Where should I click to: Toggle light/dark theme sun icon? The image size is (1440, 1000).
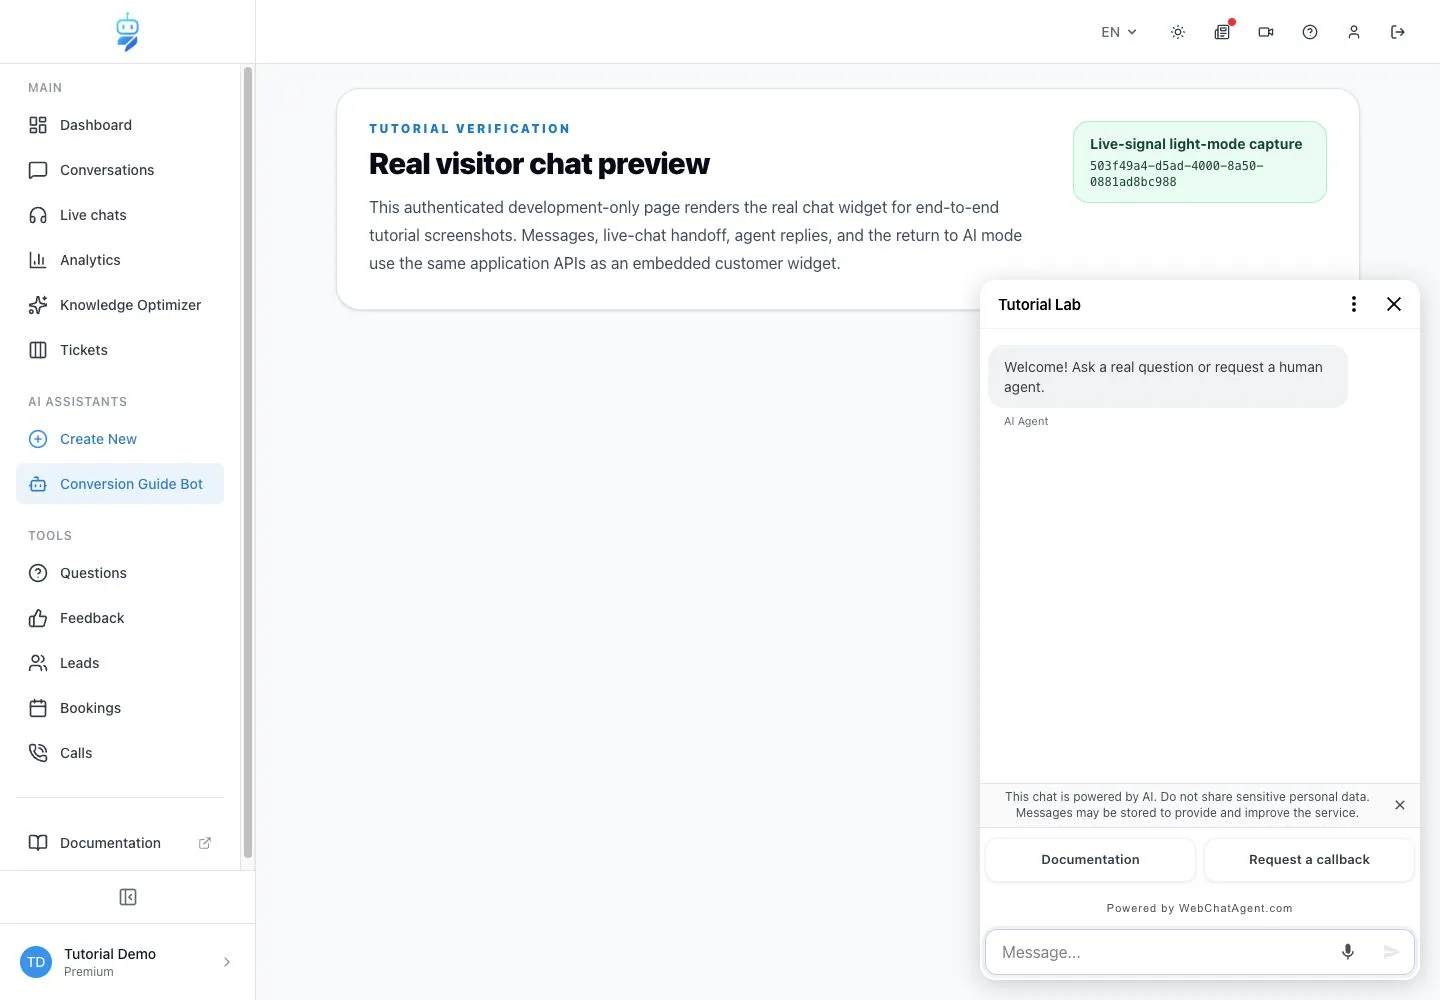[1178, 32]
